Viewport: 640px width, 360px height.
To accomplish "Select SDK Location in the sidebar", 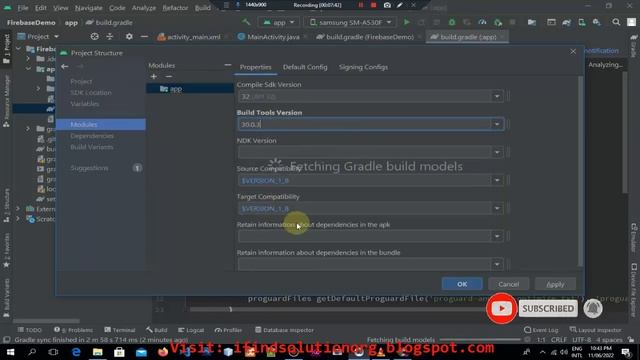I will (x=91, y=93).
